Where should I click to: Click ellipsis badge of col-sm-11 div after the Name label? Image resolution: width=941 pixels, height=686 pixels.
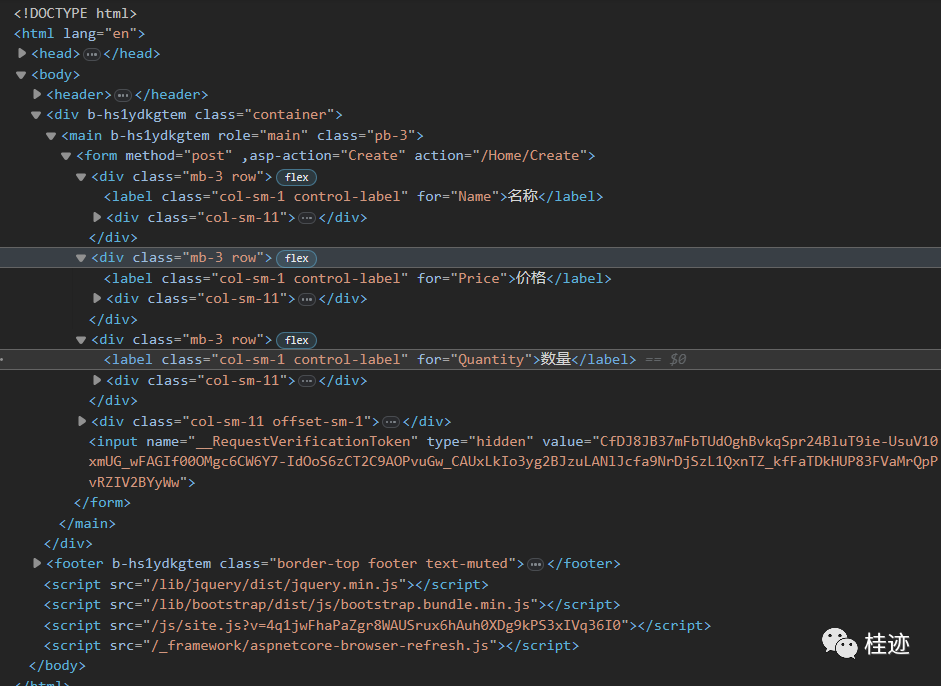click(x=307, y=218)
